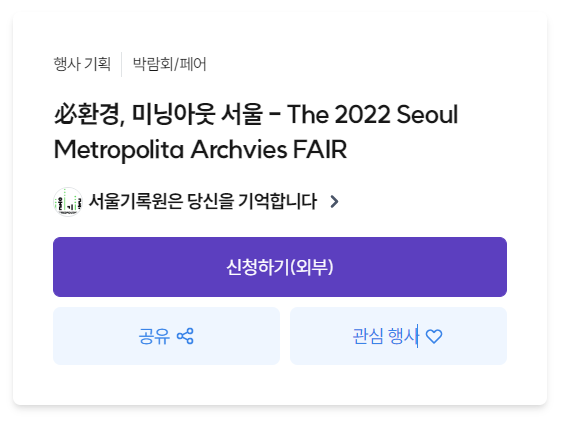Open the 서울기록원 organizer avatar logo

68,202
